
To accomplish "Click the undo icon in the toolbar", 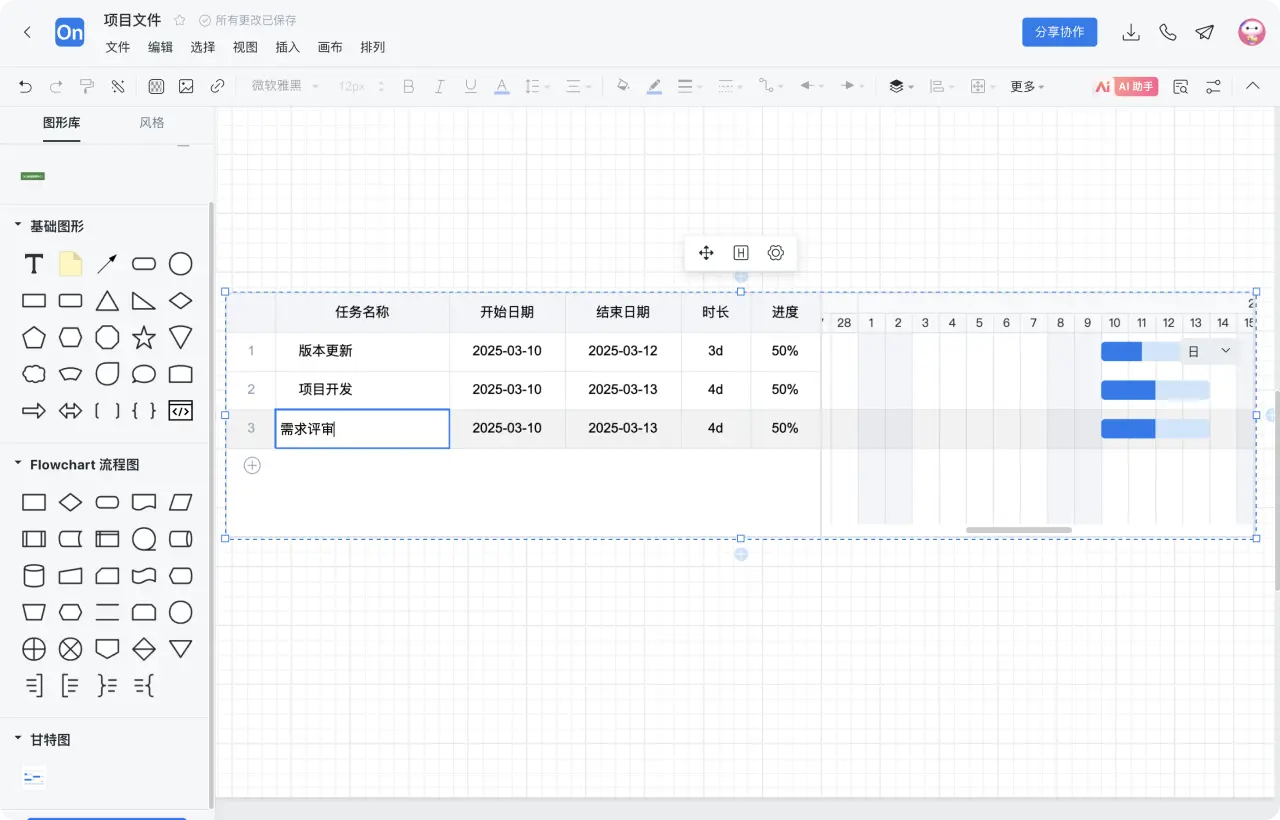I will 25,86.
